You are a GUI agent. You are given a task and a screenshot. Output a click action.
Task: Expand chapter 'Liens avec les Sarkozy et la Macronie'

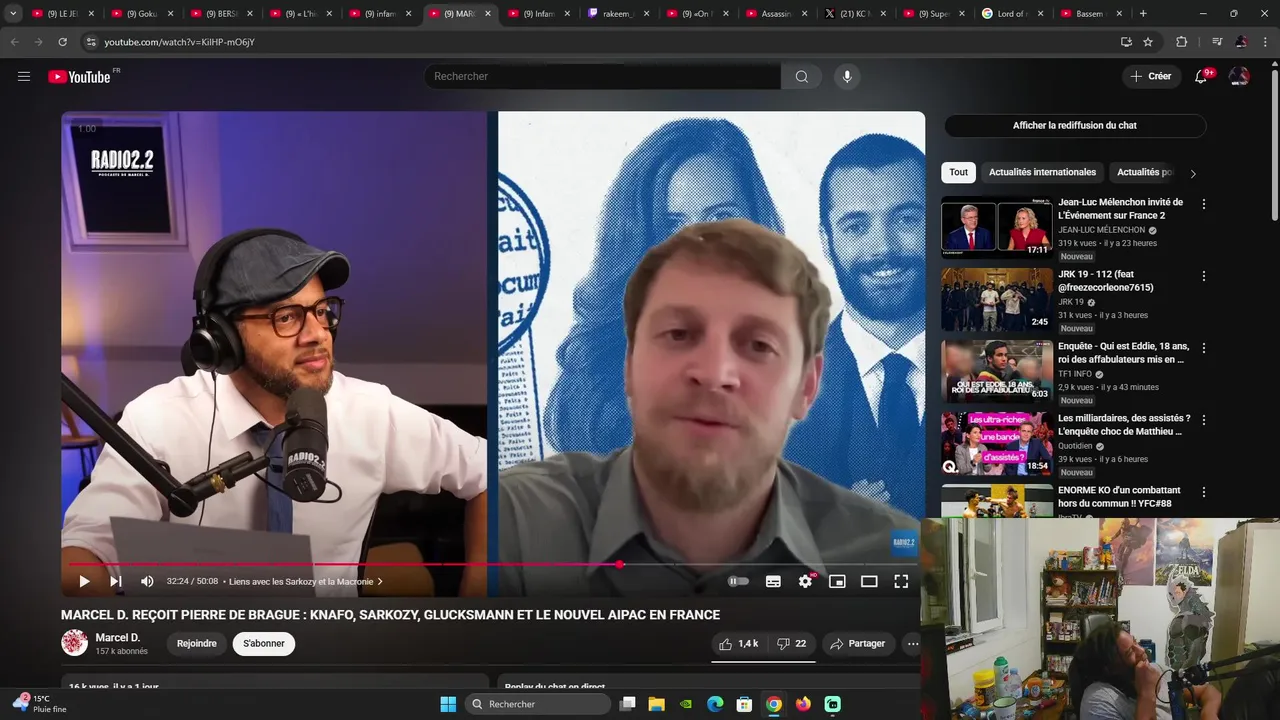tap(305, 581)
